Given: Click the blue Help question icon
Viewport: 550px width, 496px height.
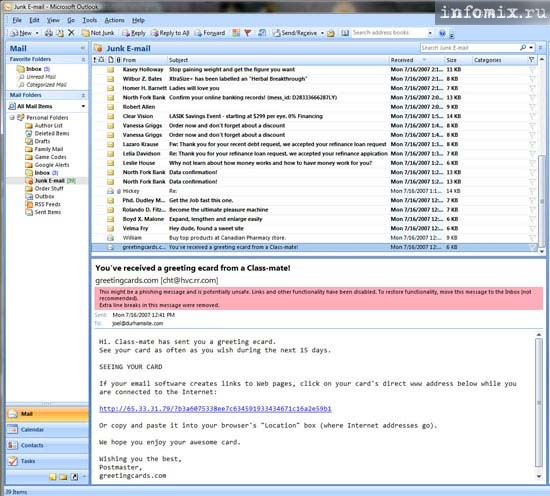Looking at the screenshot, I should [443, 33].
